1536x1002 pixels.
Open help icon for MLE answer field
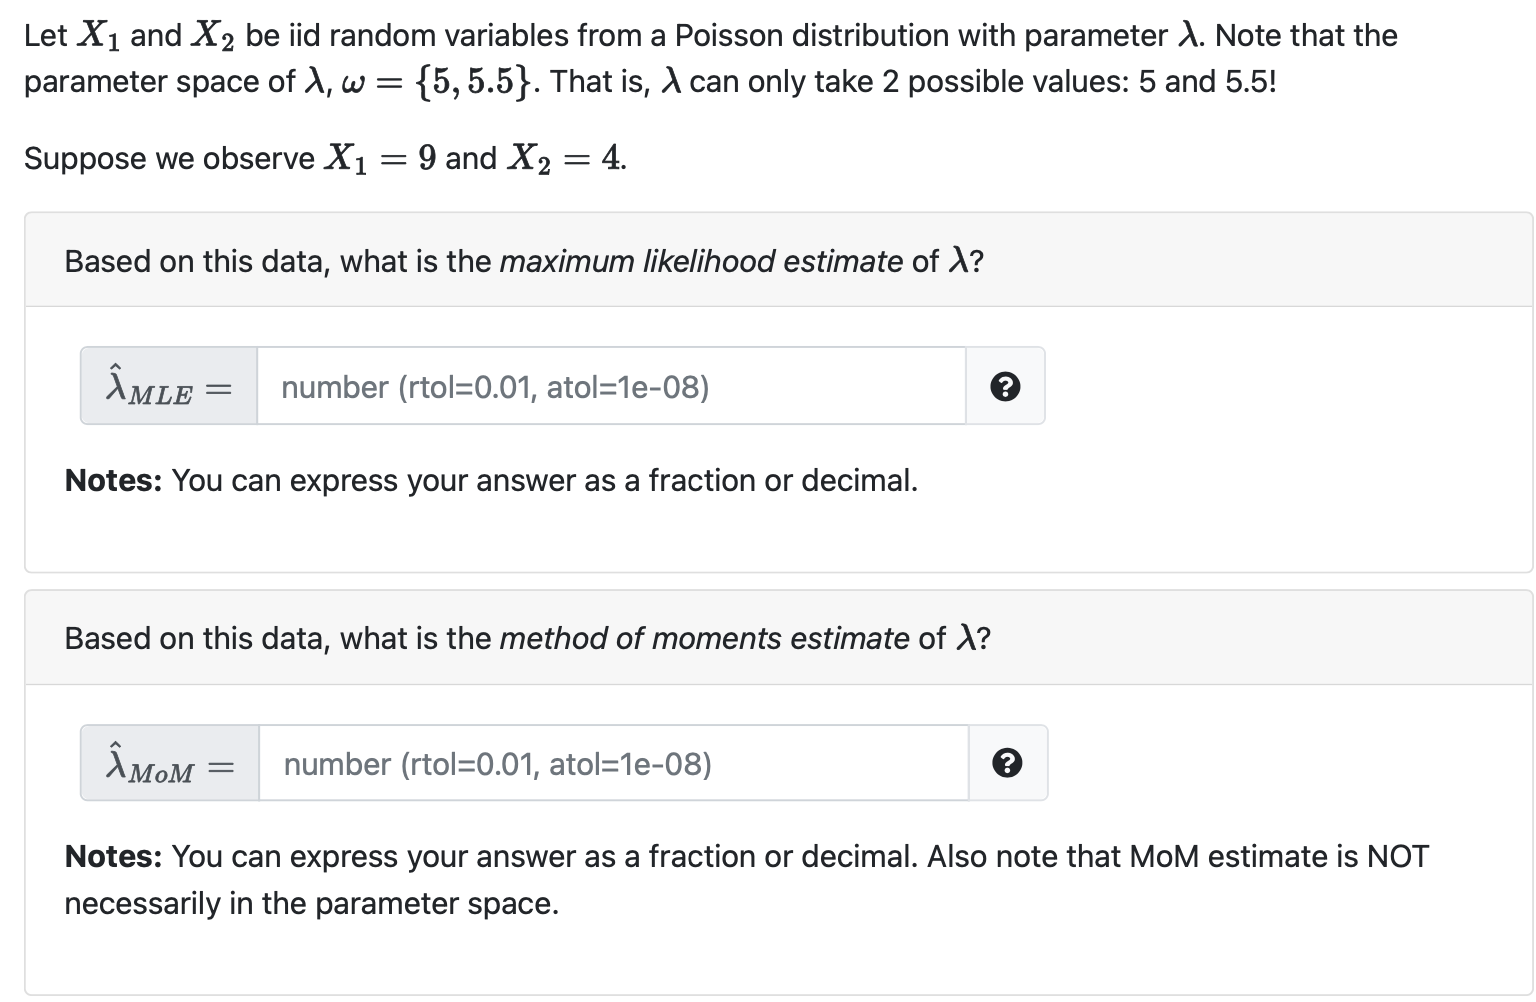pos(1005,386)
